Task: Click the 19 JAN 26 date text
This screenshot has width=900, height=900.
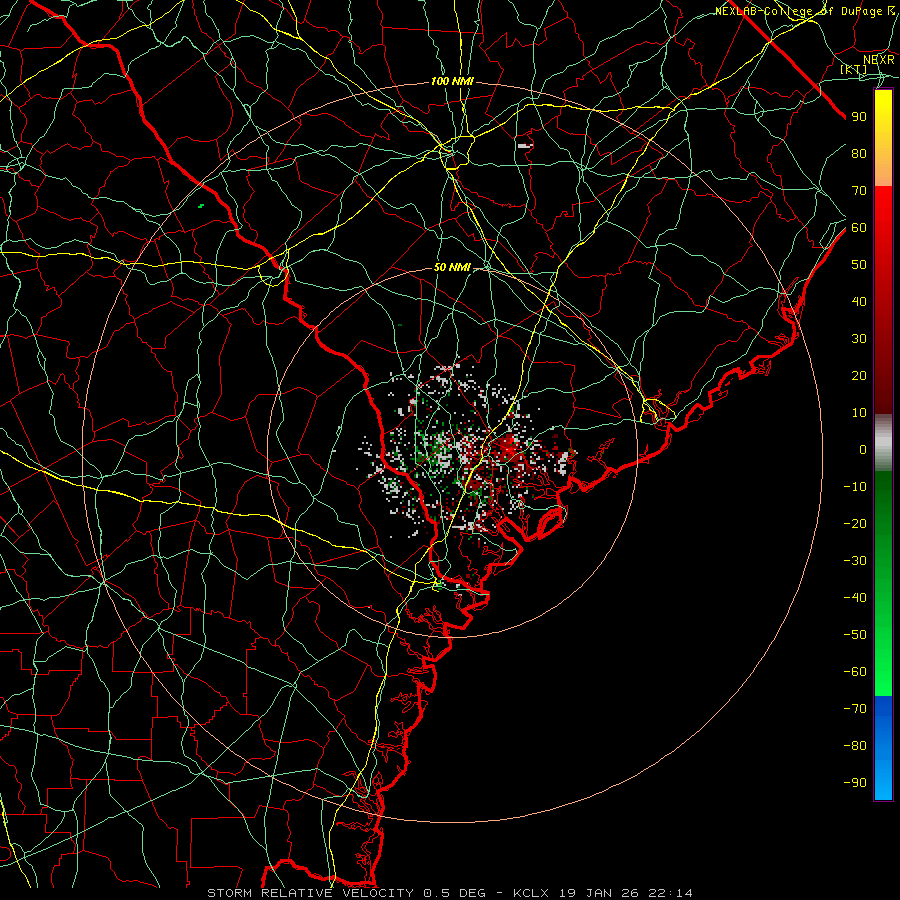Action: 599,893
